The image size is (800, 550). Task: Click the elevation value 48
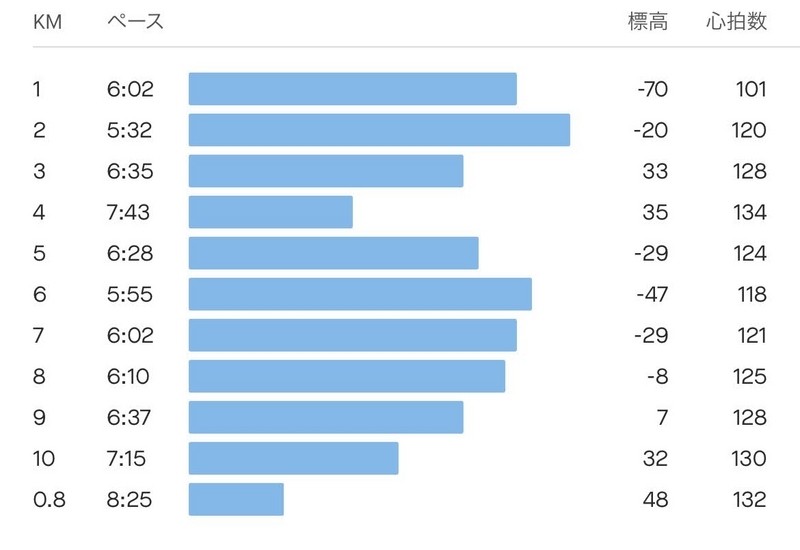click(x=656, y=499)
